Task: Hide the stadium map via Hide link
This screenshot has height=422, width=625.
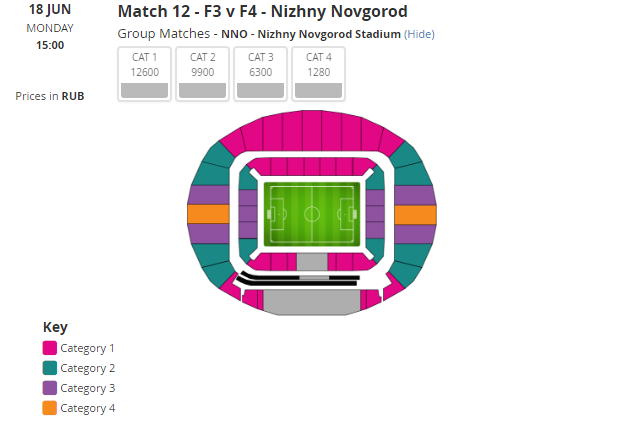Action: (419, 34)
